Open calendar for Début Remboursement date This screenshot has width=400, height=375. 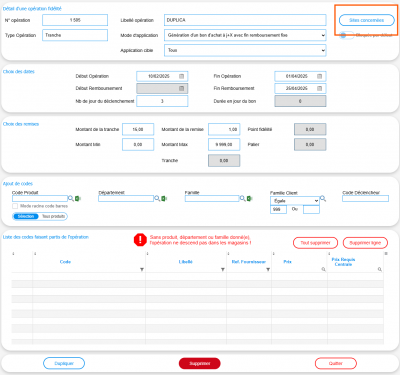coord(181,88)
